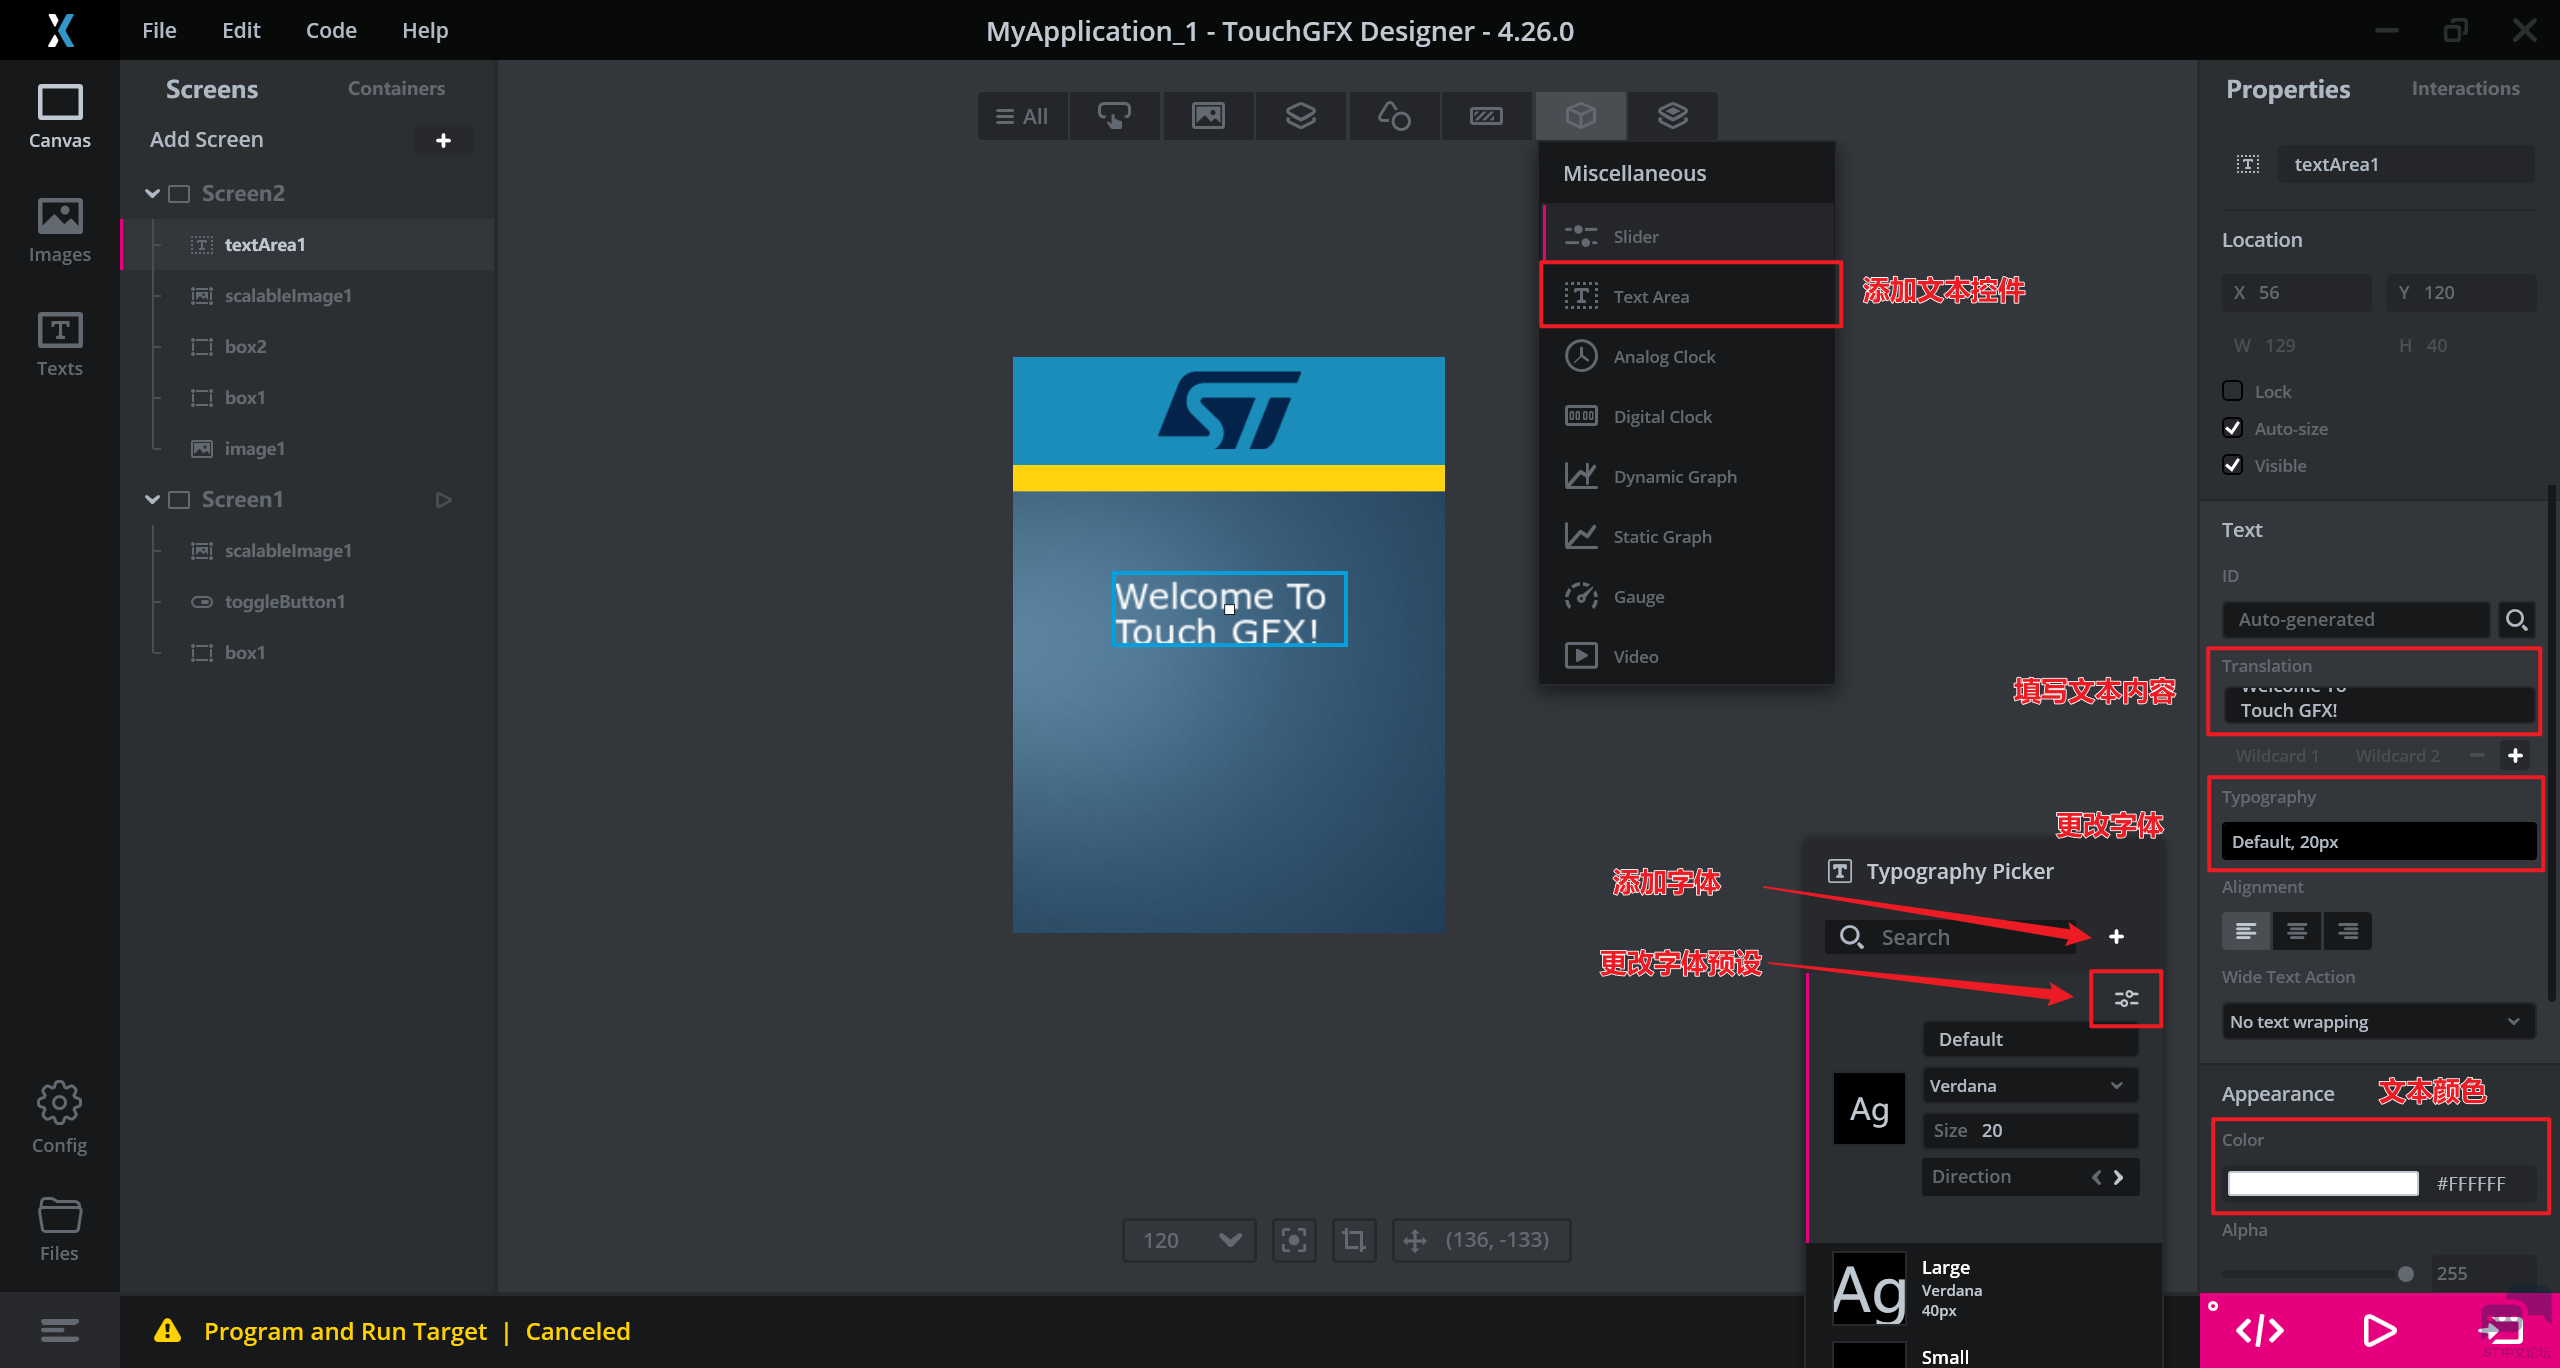Click the white text Color swatch
The width and height of the screenshot is (2560, 1368).
tap(2322, 1184)
